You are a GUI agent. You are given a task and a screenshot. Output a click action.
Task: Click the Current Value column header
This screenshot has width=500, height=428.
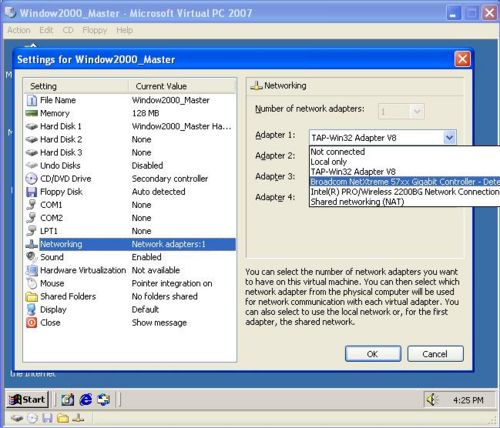coord(182,86)
